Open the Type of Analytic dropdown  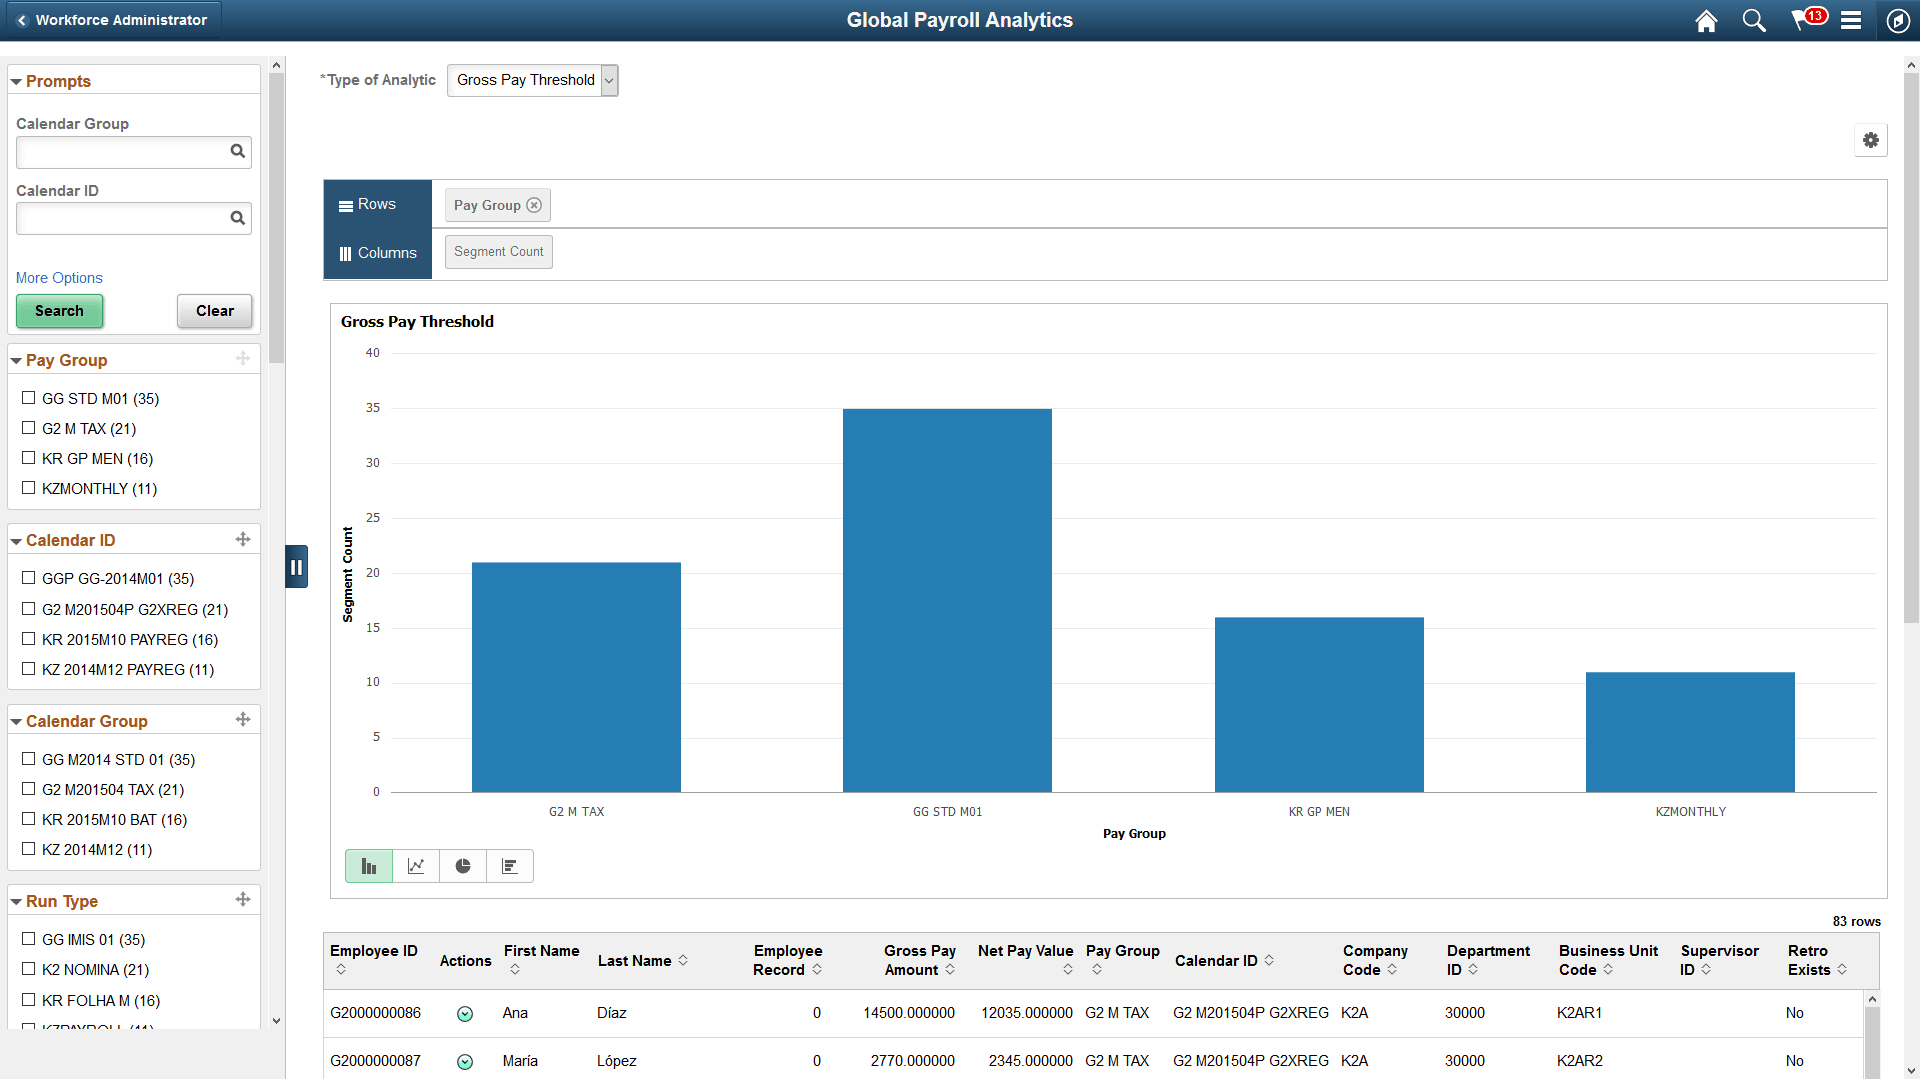(608, 80)
